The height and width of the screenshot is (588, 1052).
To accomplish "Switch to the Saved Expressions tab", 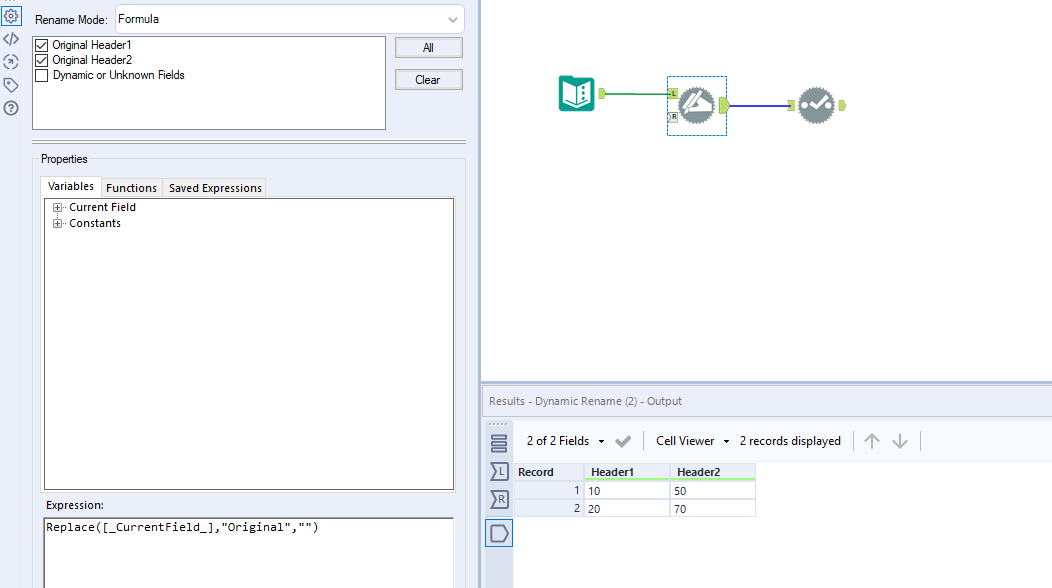I will 214,187.
